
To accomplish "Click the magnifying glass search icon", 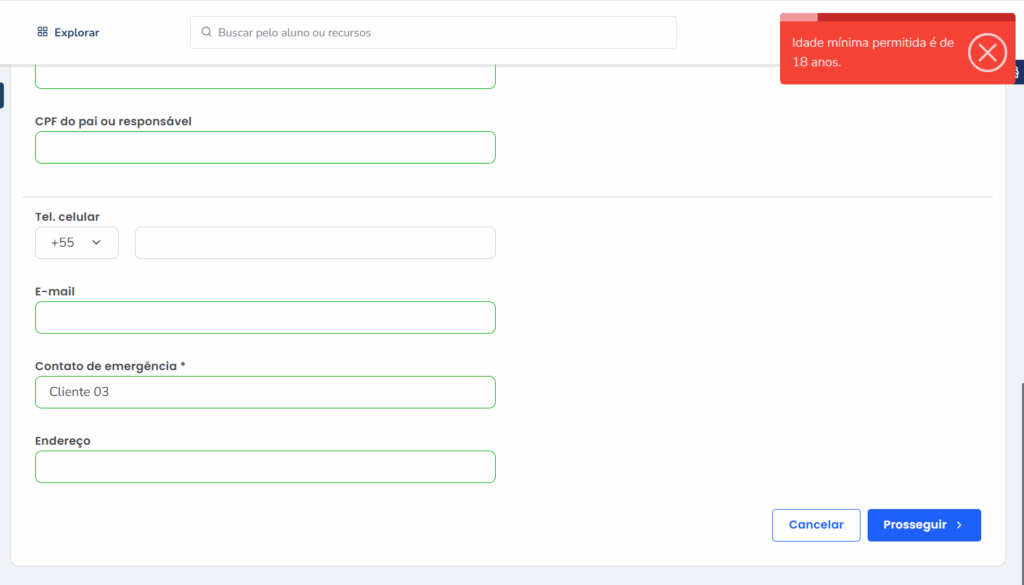I will point(207,32).
